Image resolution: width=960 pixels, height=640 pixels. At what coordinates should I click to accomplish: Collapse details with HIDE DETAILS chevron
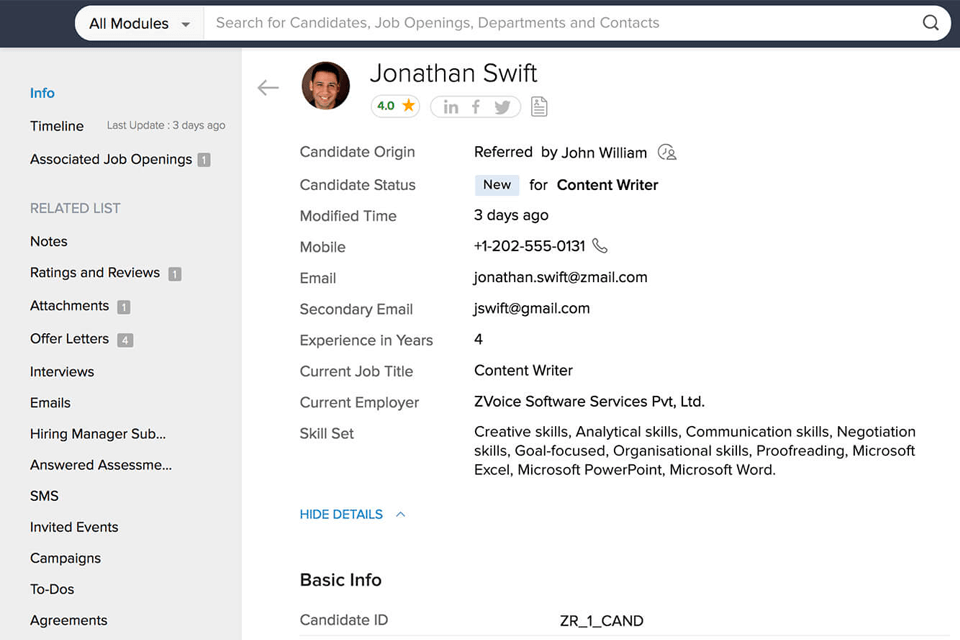(400, 514)
